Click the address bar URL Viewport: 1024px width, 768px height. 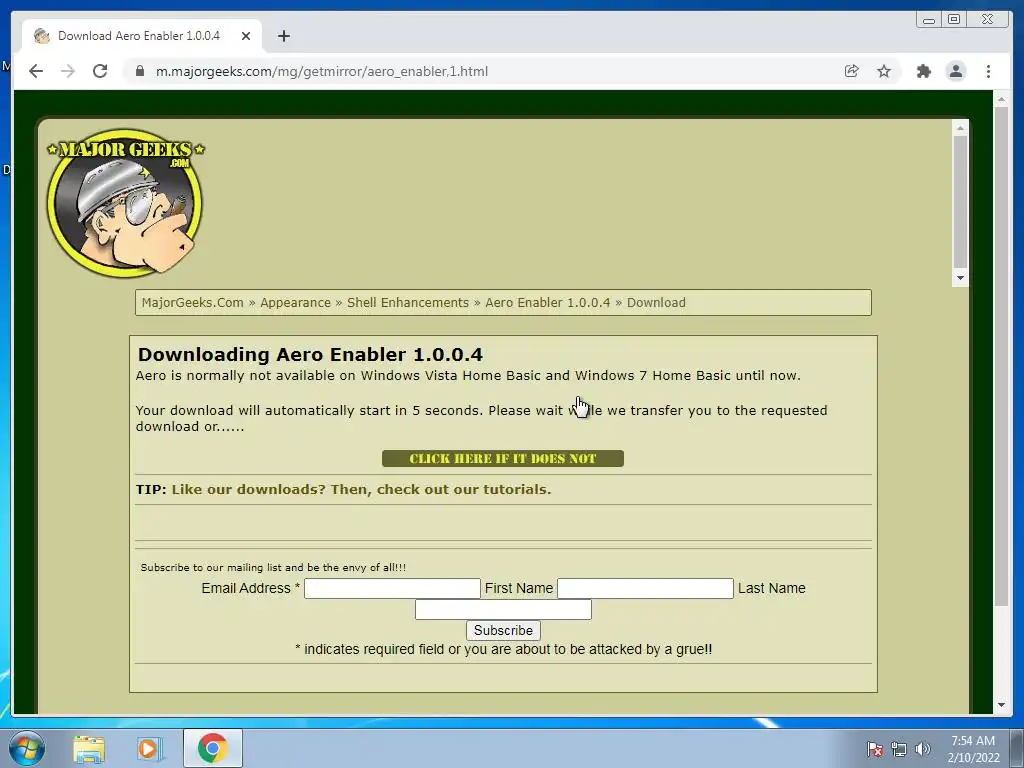pos(321,71)
